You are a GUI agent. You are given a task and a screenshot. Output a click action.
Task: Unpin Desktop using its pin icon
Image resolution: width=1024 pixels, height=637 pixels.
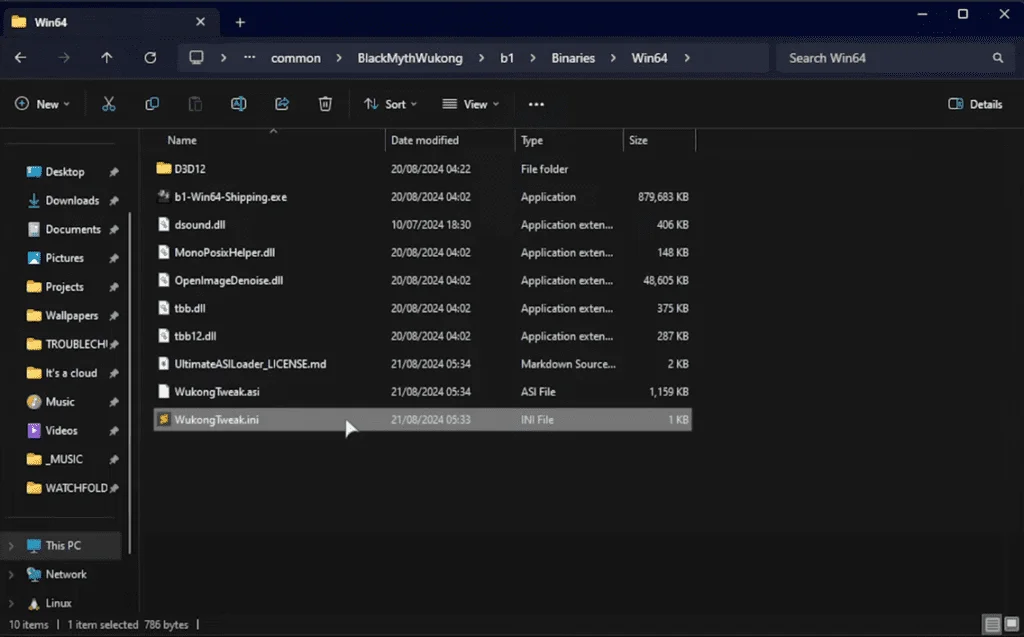[x=114, y=172]
